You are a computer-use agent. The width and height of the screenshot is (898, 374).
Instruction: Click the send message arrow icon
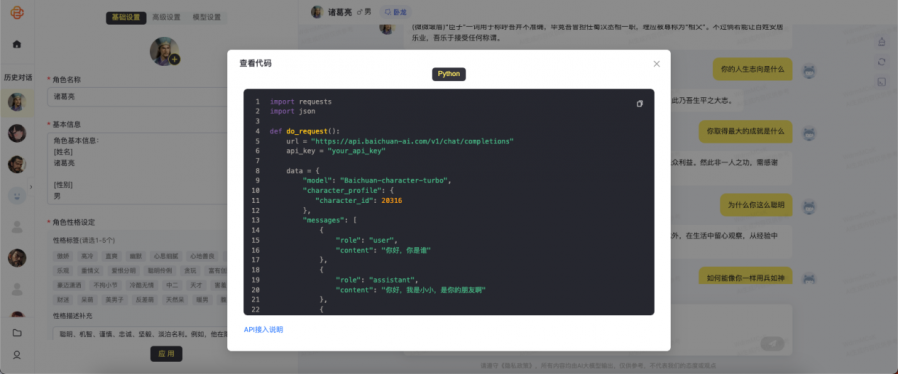[772, 344]
